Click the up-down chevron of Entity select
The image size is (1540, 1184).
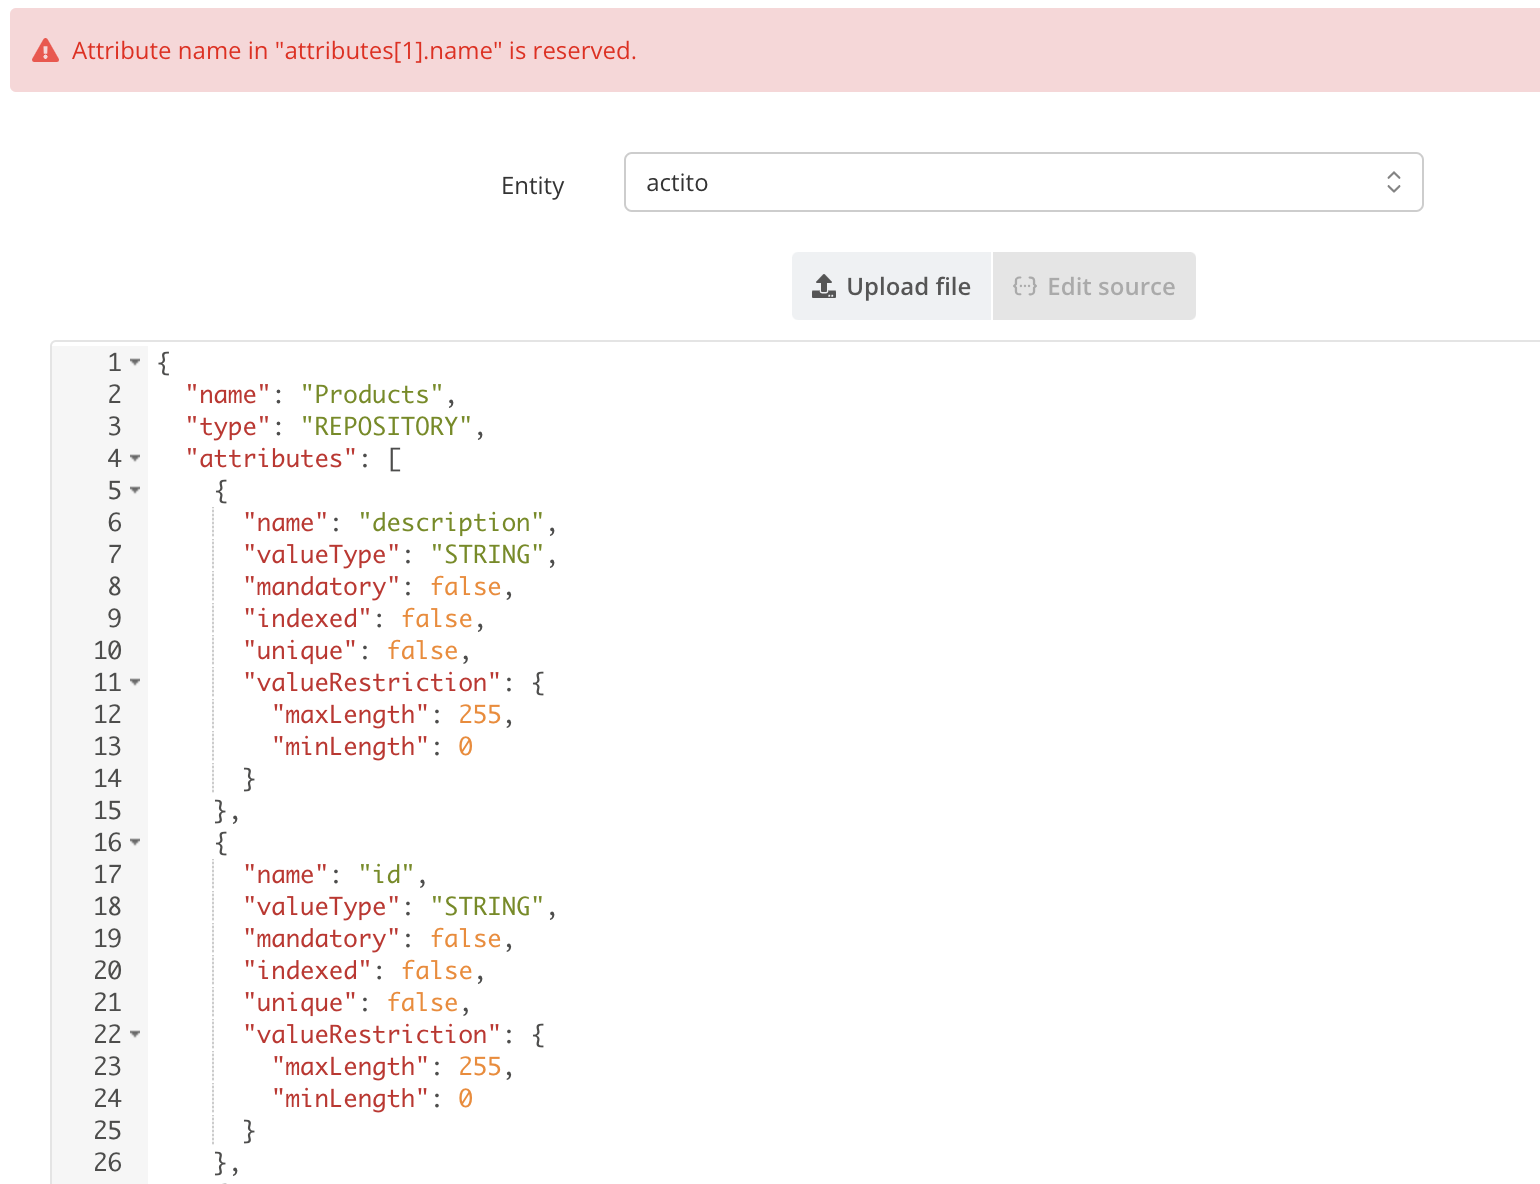coord(1393,182)
